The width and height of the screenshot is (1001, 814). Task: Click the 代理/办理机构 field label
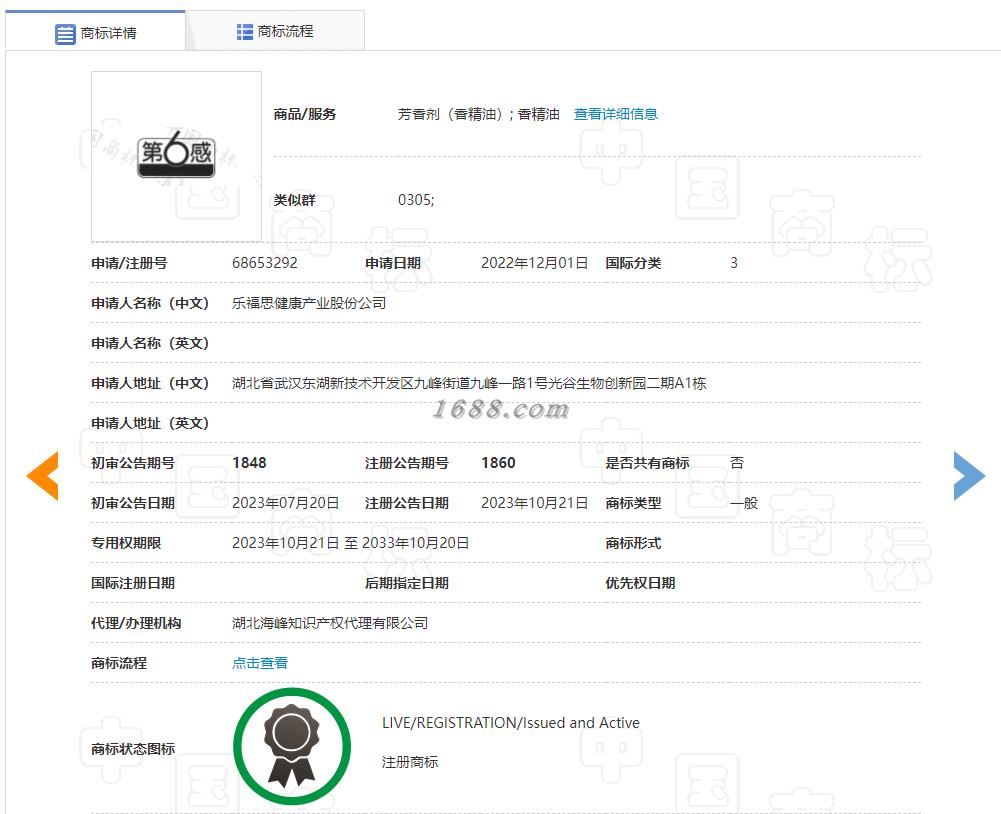(136, 623)
